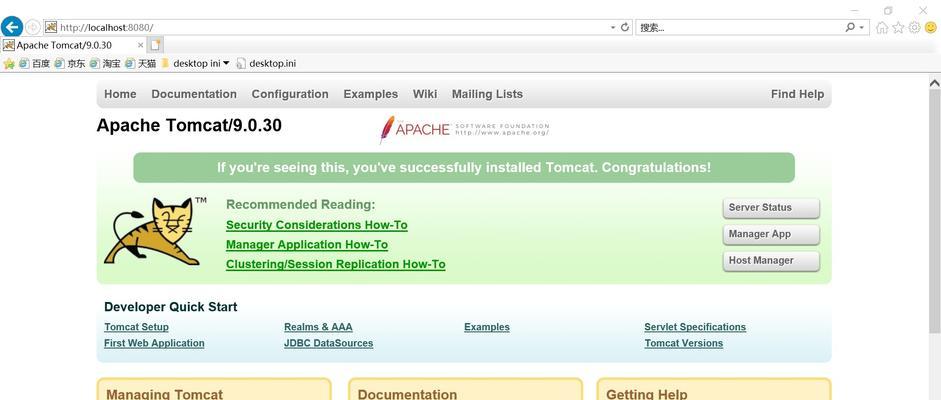Open Mailing Lists in the nav bar
The height and width of the screenshot is (400, 941).
point(487,94)
